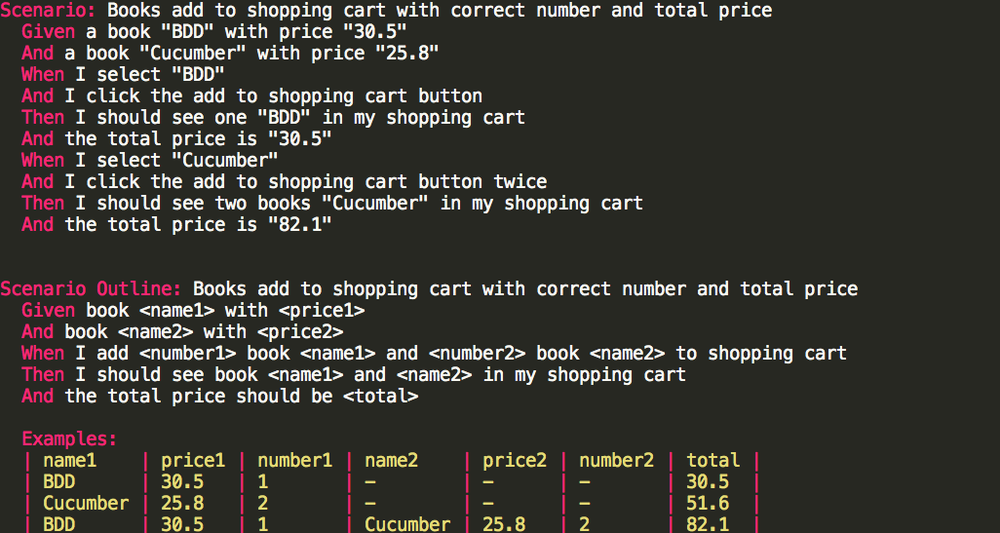This screenshot has height=533, width=1000.
Task: Click the quoted "82.1" in the first scenario
Action: pos(300,225)
